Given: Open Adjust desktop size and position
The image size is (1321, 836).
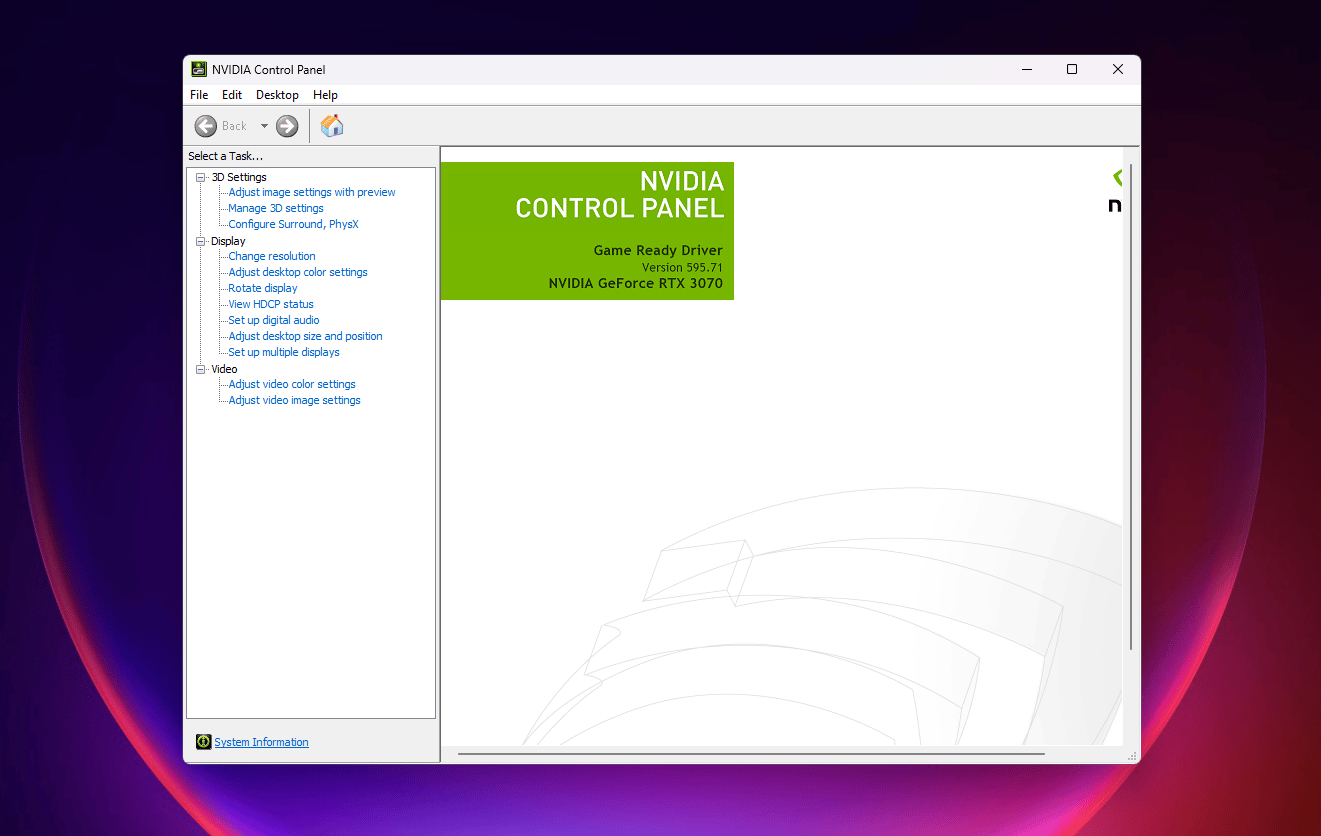Looking at the screenshot, I should [x=305, y=336].
